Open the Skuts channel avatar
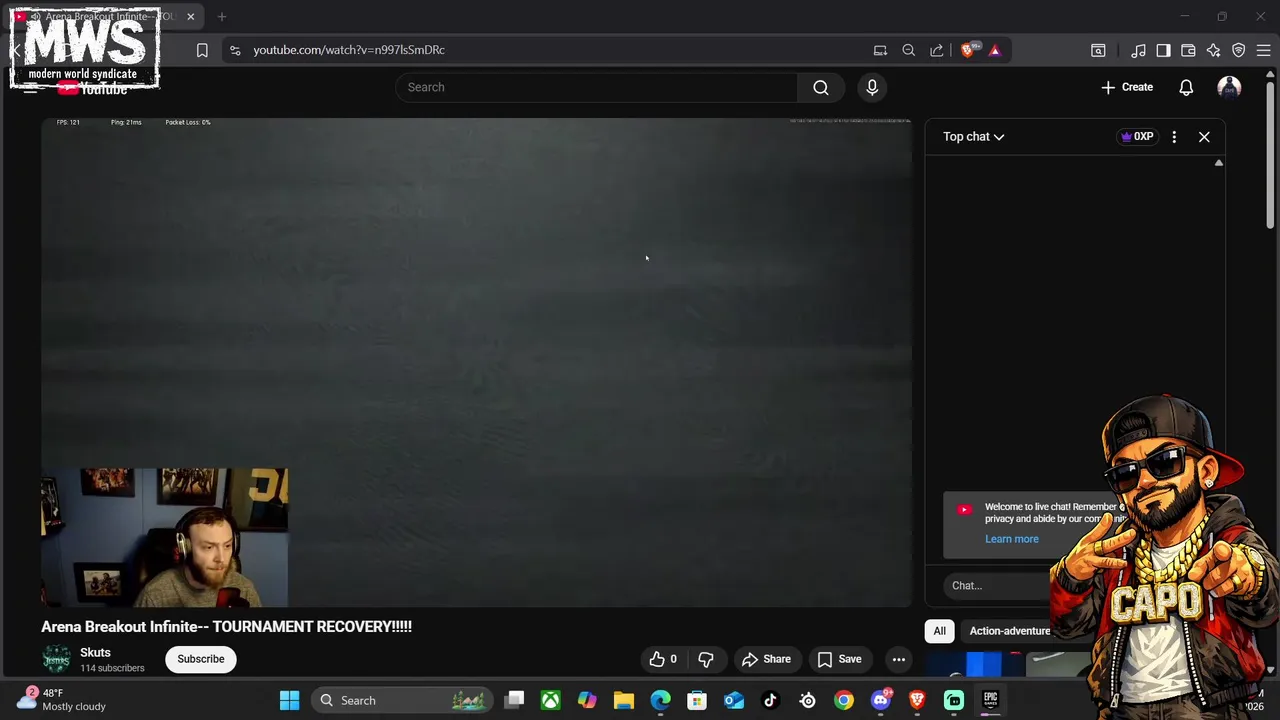 pyautogui.click(x=57, y=659)
